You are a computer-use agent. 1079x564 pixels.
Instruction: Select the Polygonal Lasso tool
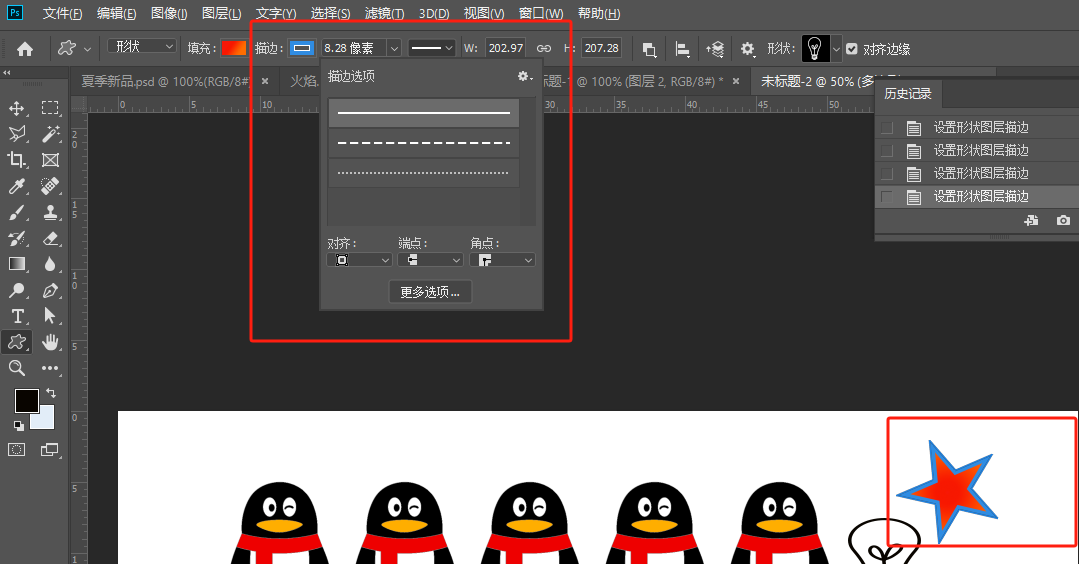(17, 133)
